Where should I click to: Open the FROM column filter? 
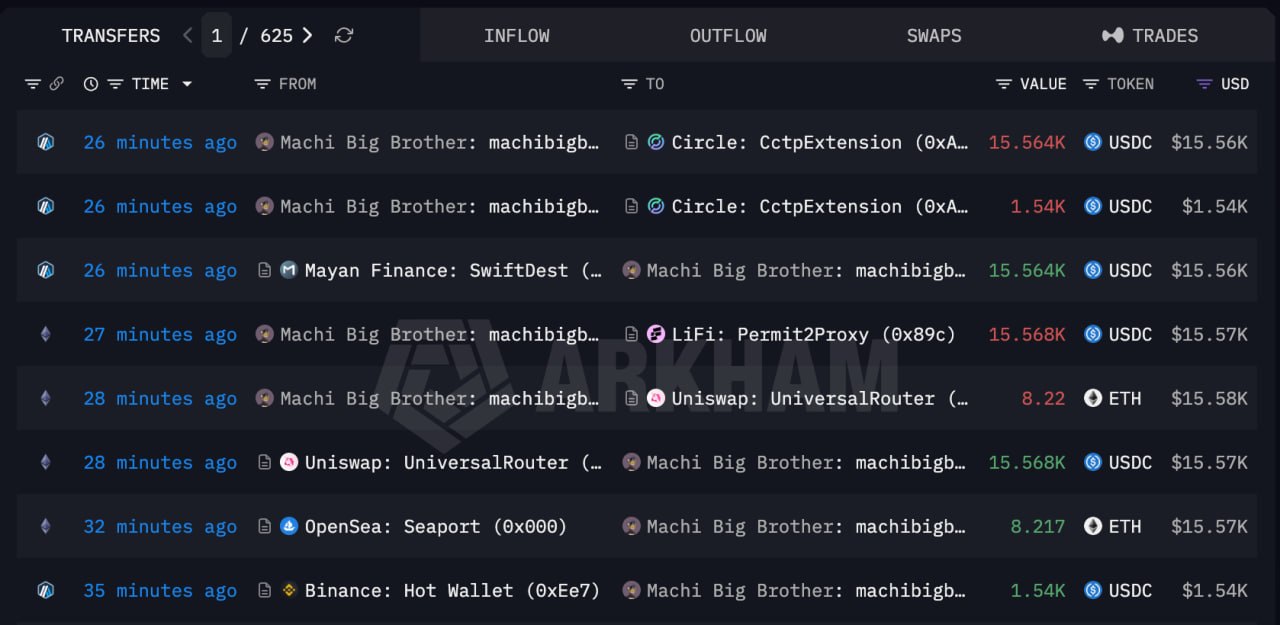coord(263,84)
